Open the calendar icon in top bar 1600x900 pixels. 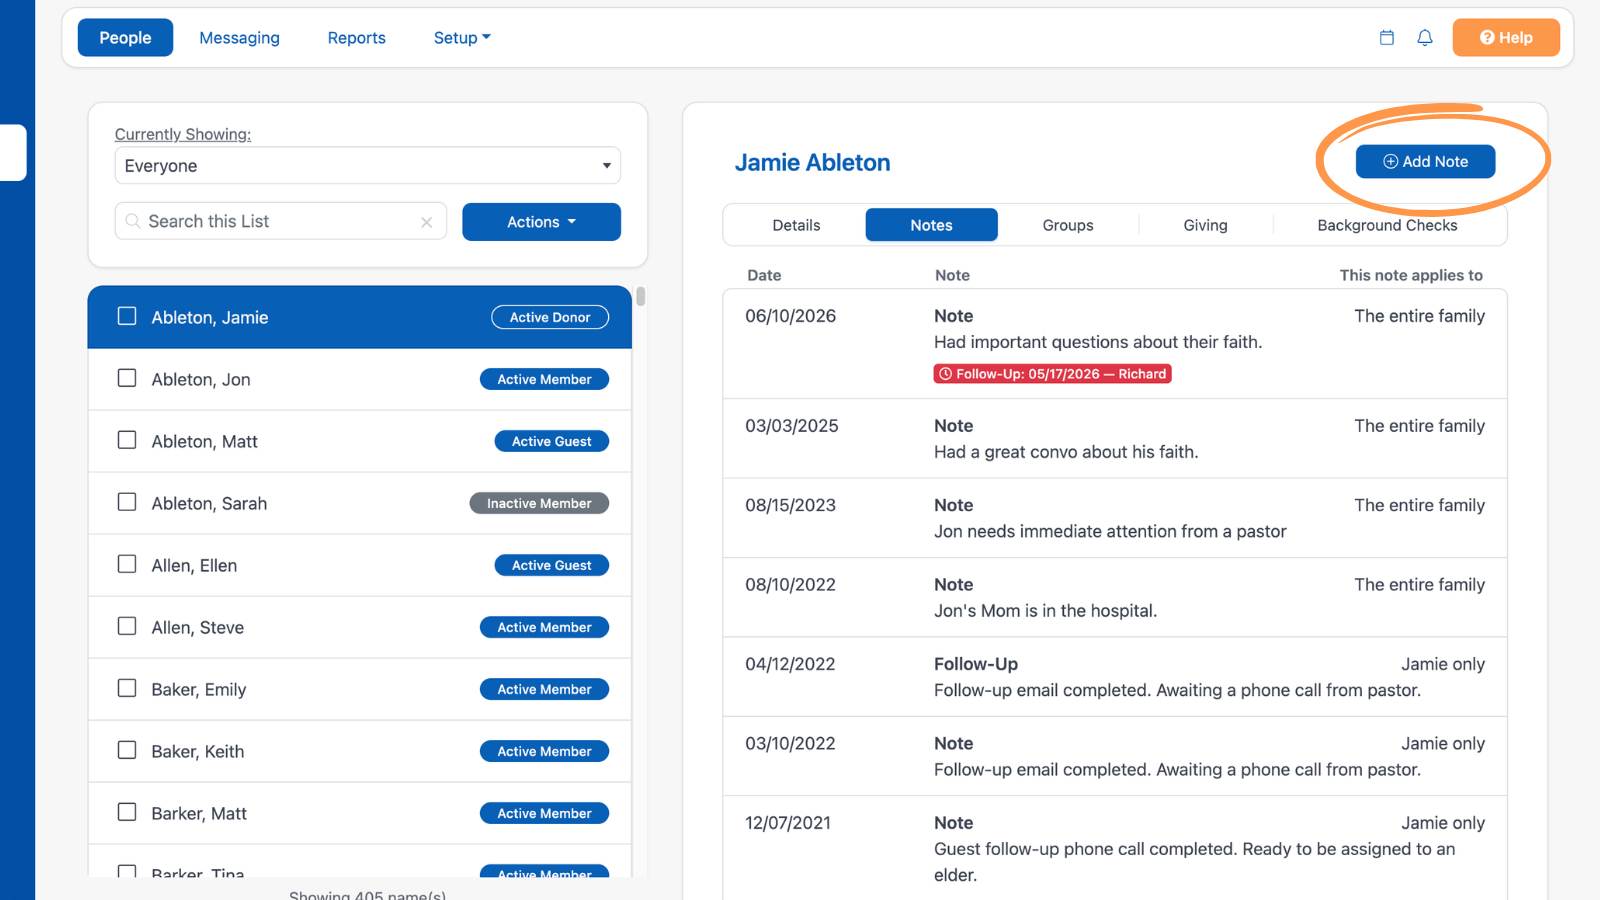(x=1386, y=38)
